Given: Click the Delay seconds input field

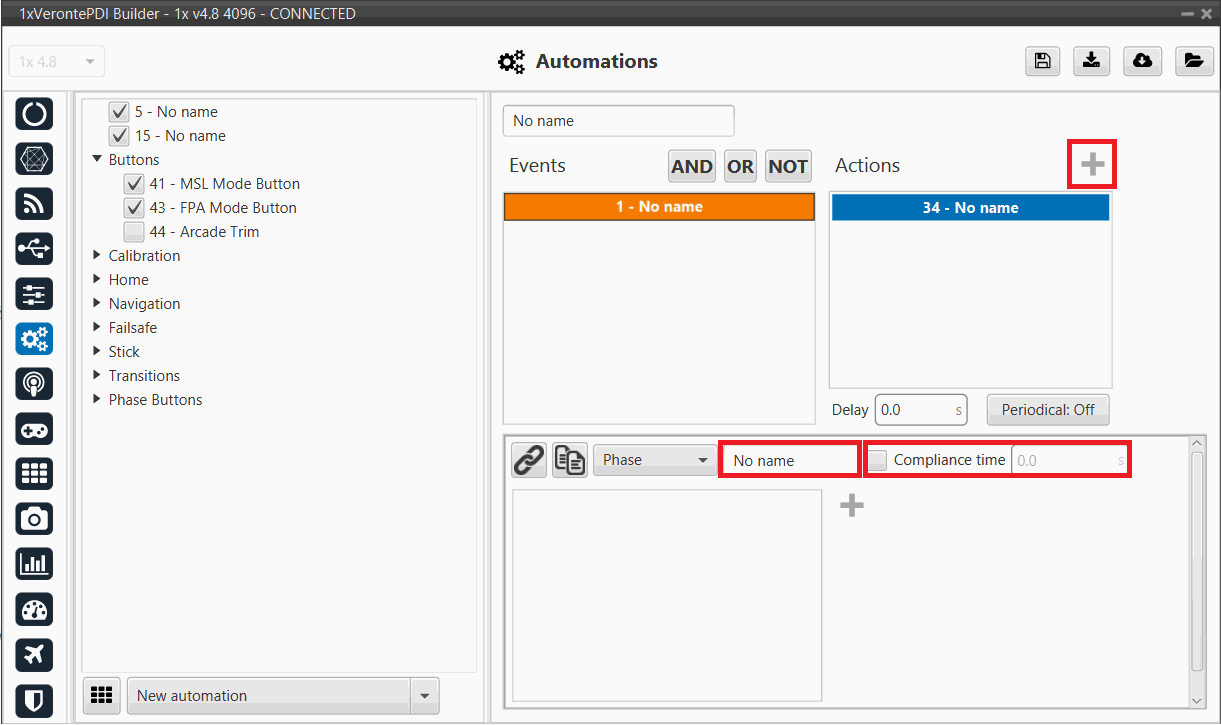Looking at the screenshot, I should pos(915,410).
